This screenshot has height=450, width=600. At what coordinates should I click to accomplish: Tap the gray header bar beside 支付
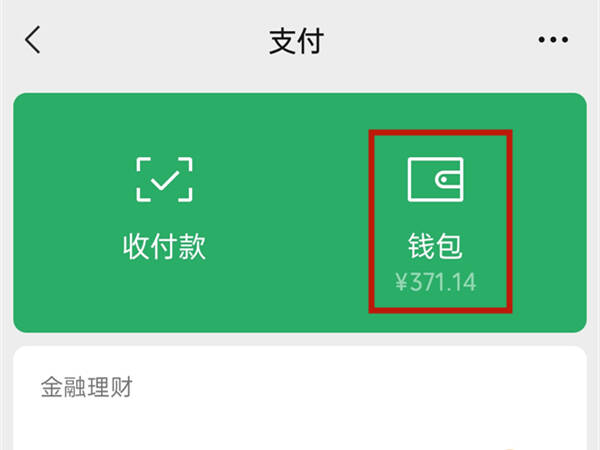[x=421, y=40]
